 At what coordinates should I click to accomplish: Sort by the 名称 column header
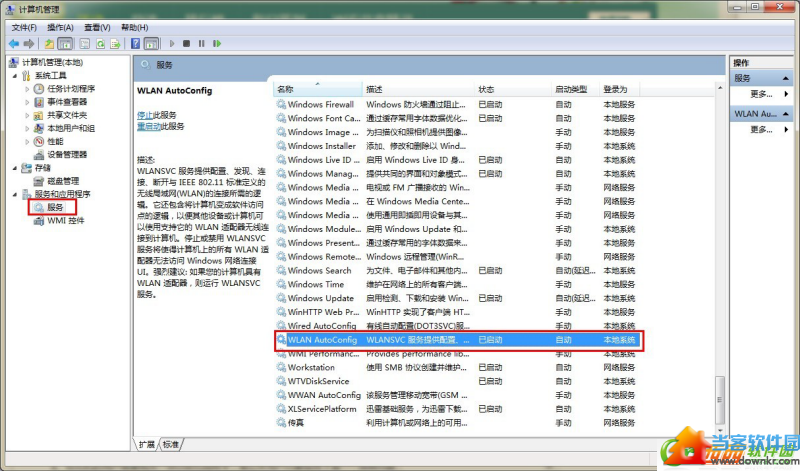[318, 89]
